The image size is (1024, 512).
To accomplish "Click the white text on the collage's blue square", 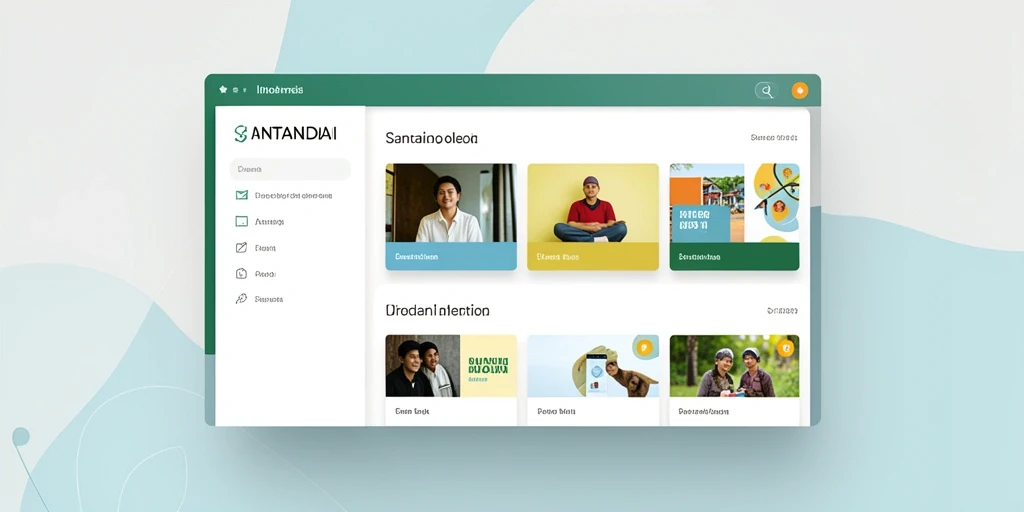I will 694,220.
